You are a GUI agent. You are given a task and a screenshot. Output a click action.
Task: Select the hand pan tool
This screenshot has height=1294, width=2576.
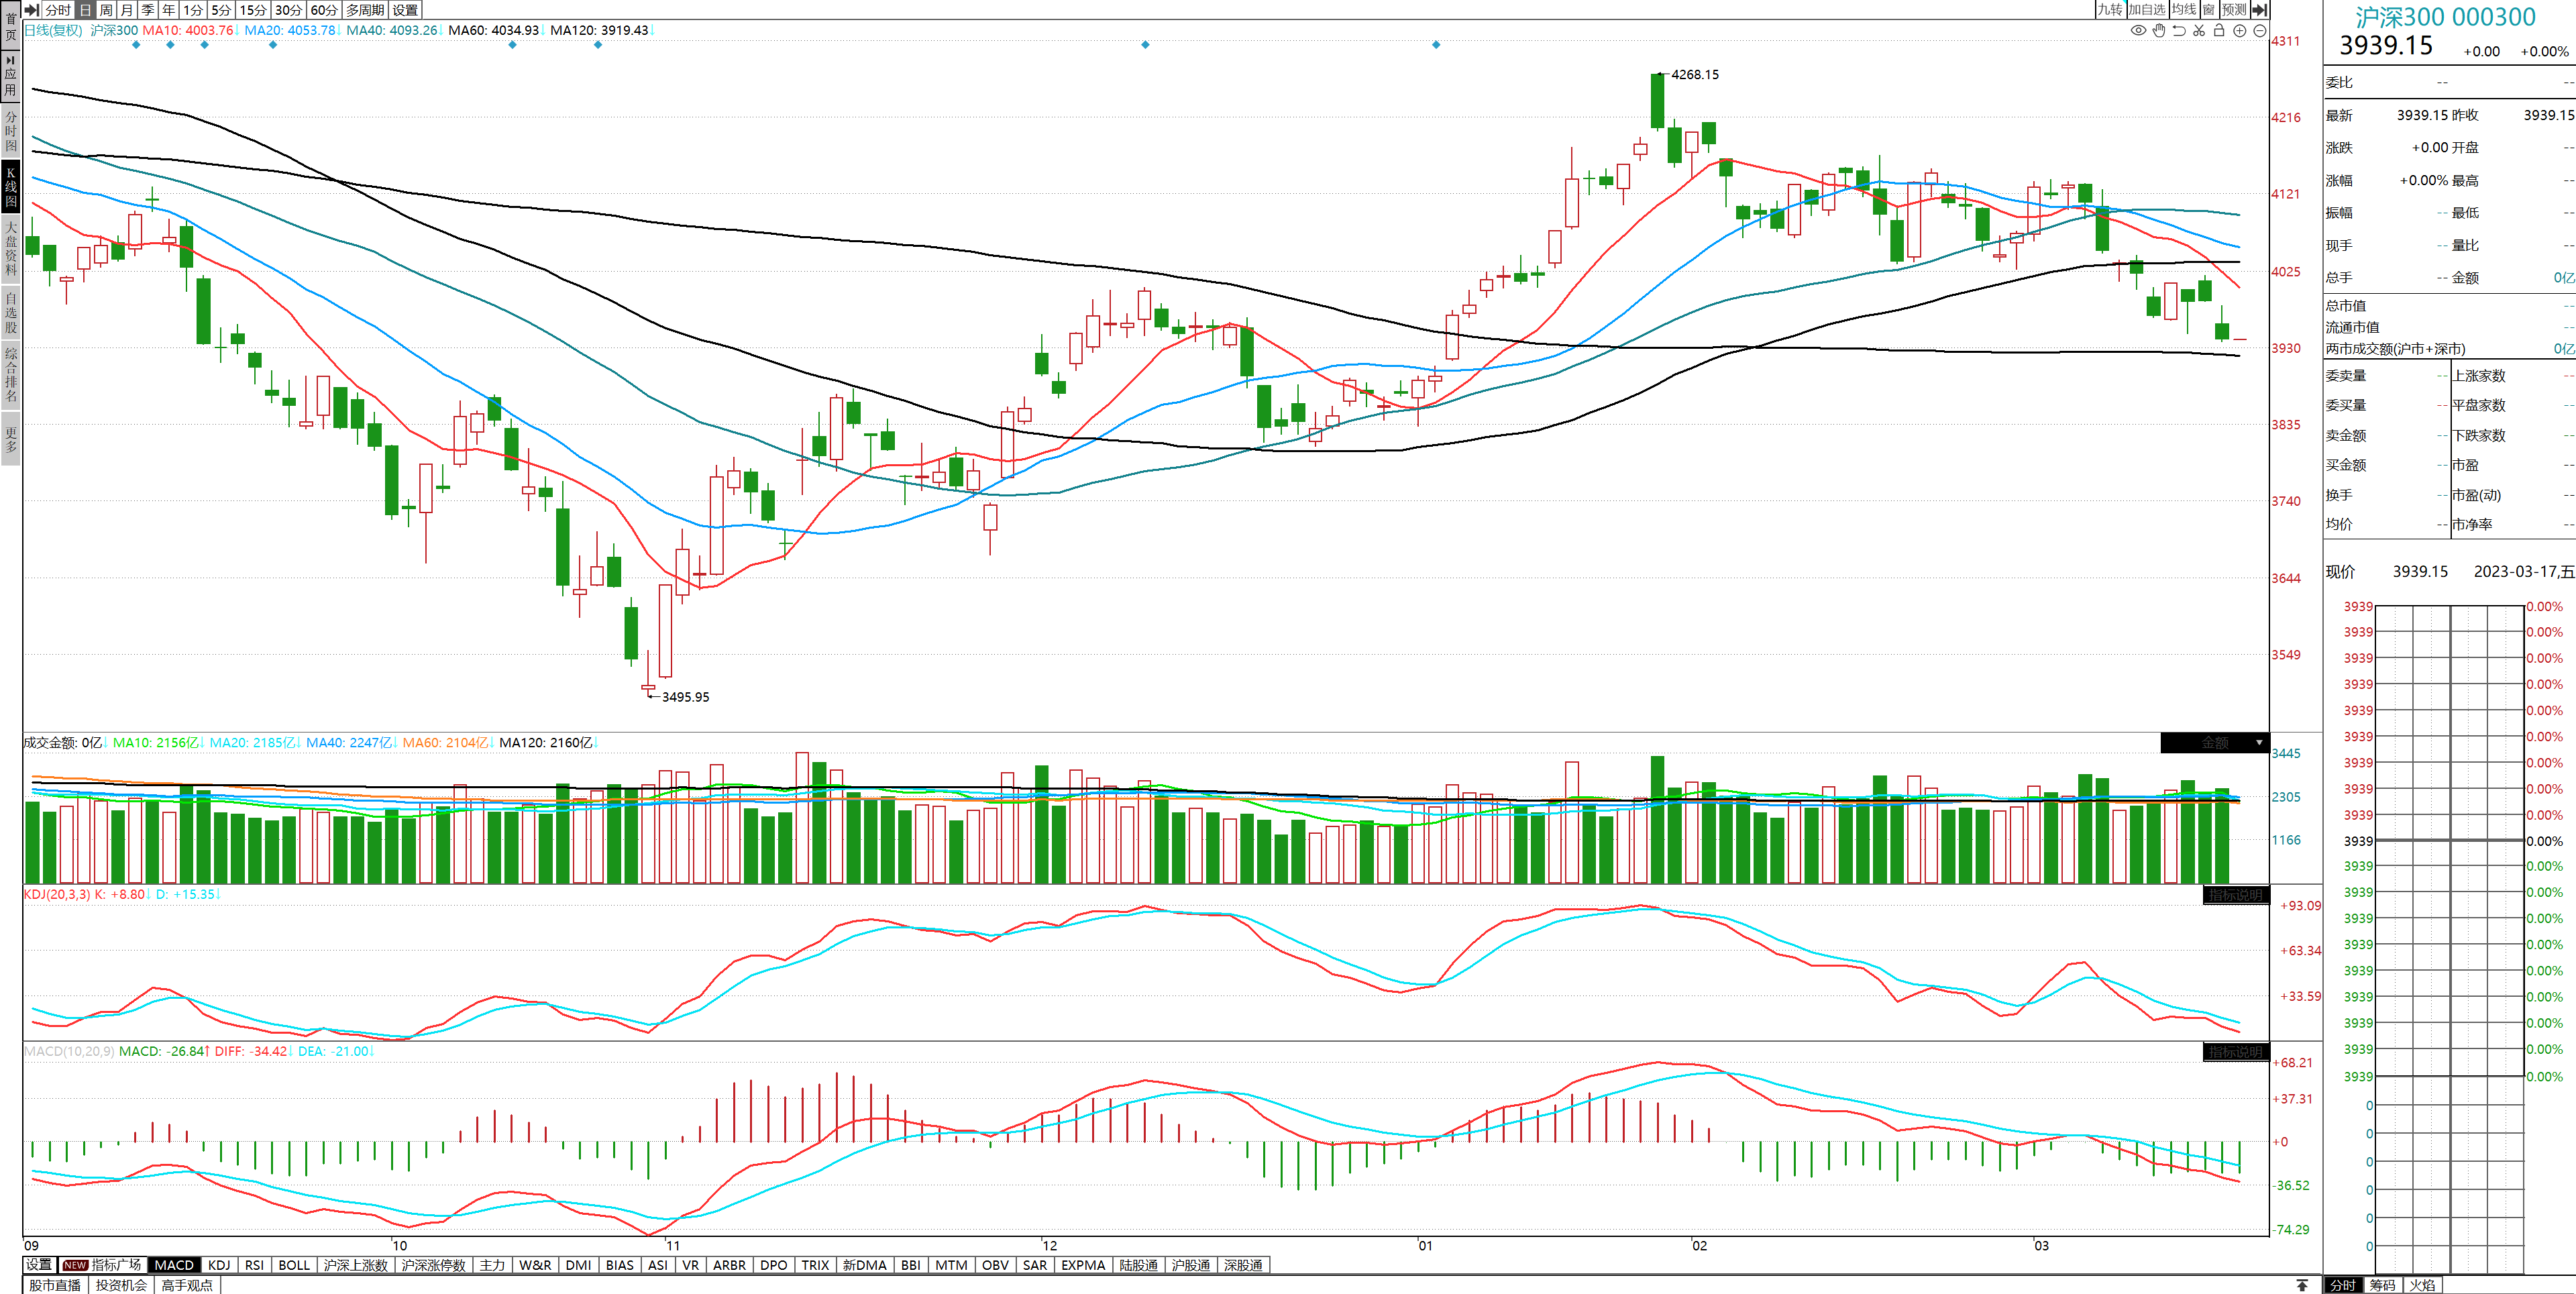2159,31
